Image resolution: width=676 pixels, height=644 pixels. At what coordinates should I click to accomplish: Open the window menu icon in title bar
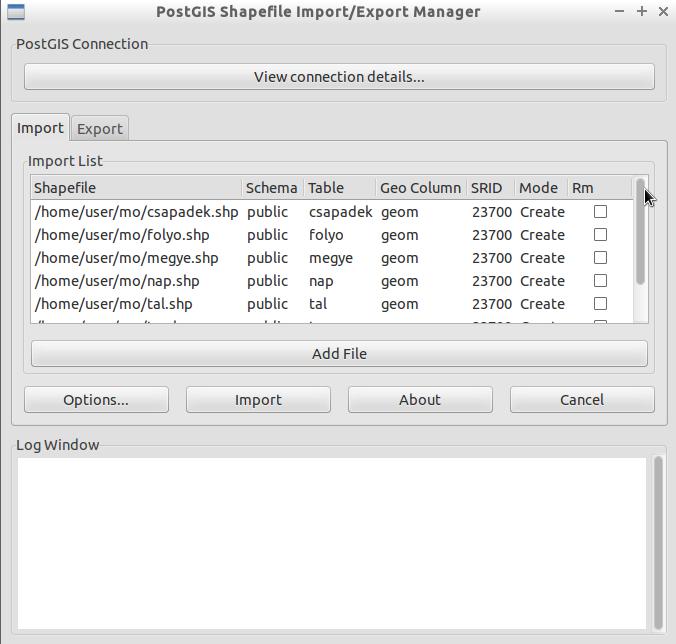click(16, 12)
